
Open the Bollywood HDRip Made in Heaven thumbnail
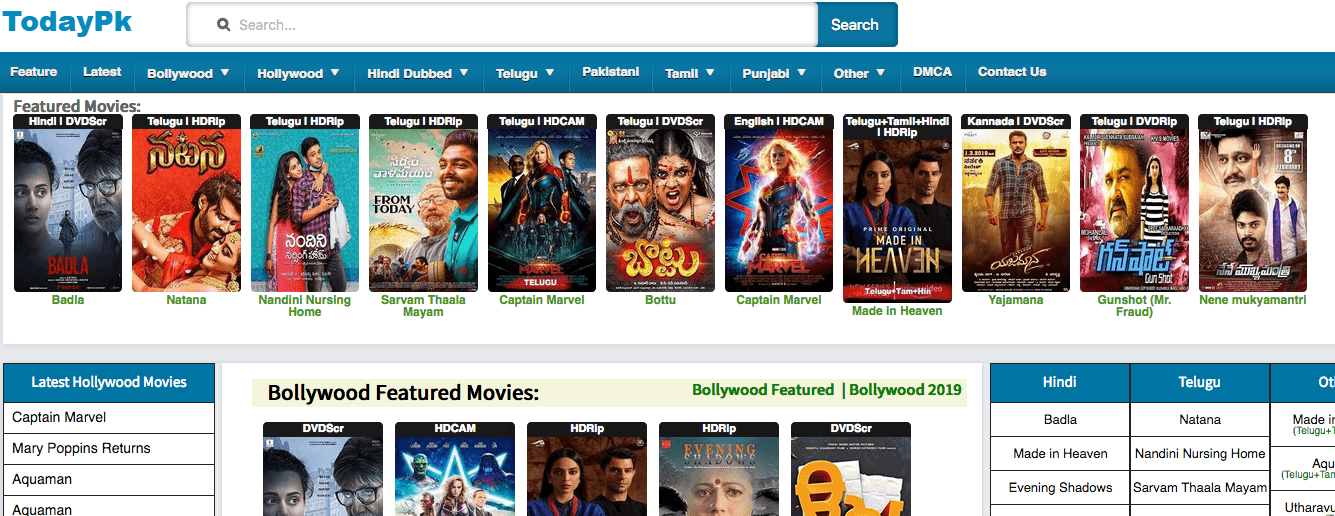587,469
